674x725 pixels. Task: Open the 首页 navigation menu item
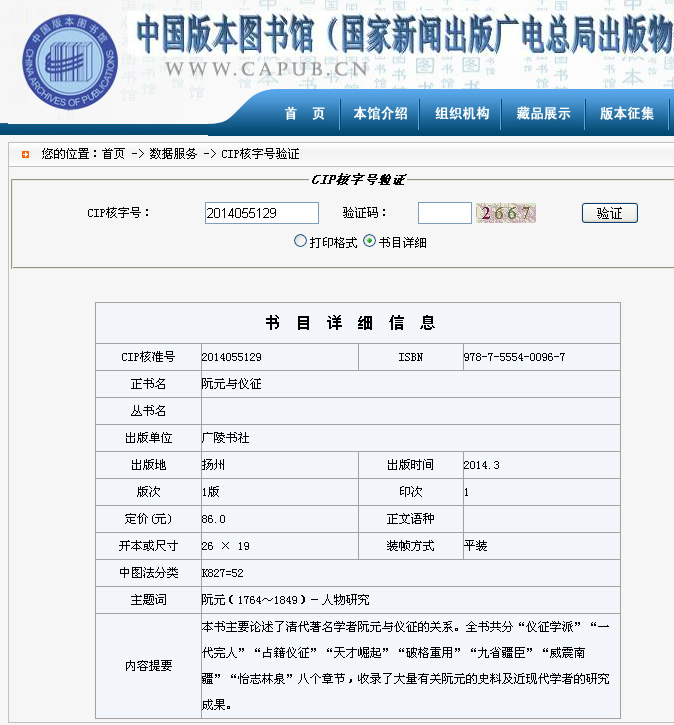[x=305, y=114]
